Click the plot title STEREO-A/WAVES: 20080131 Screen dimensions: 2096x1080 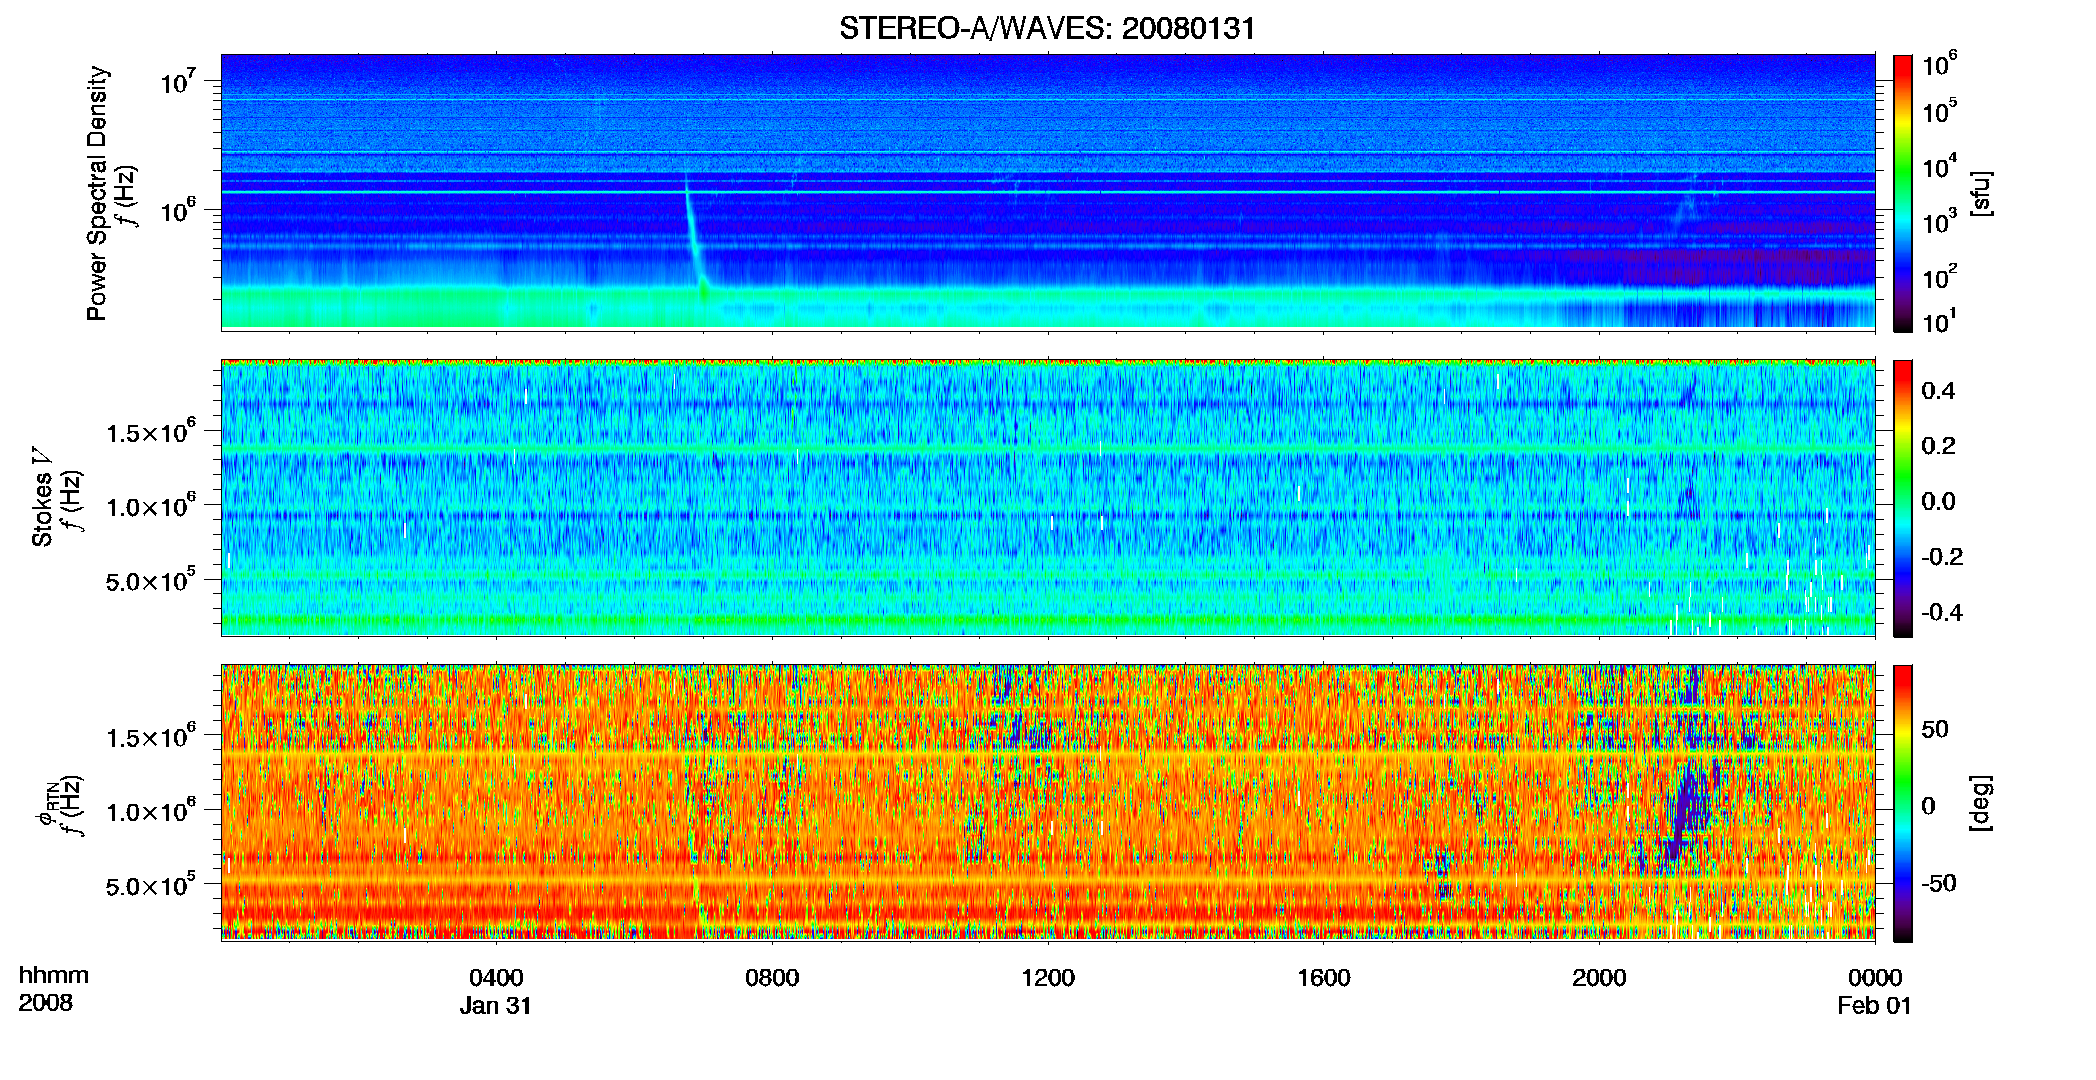click(1047, 29)
